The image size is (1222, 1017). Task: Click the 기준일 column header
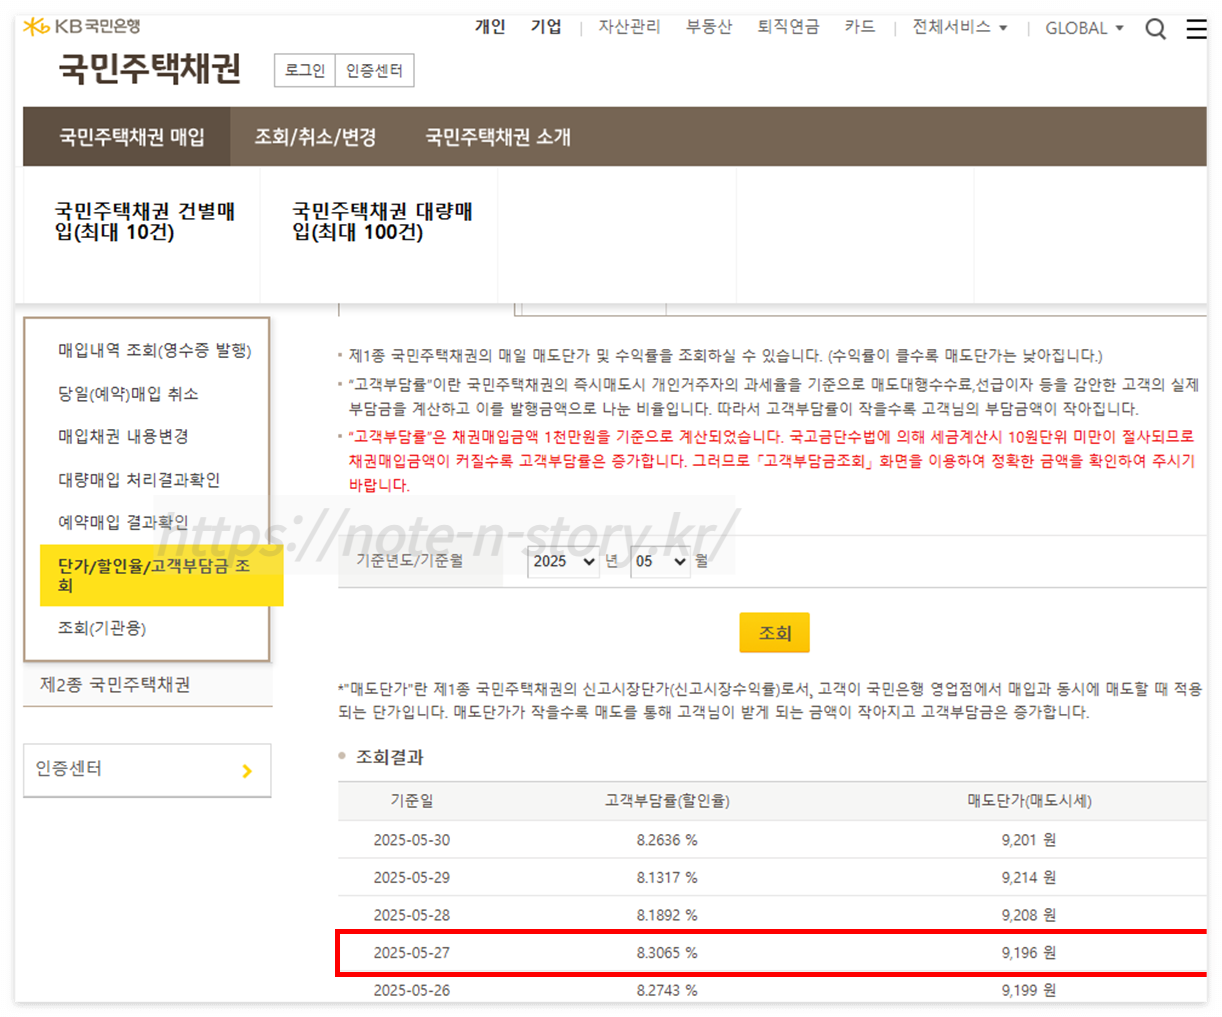tap(411, 801)
